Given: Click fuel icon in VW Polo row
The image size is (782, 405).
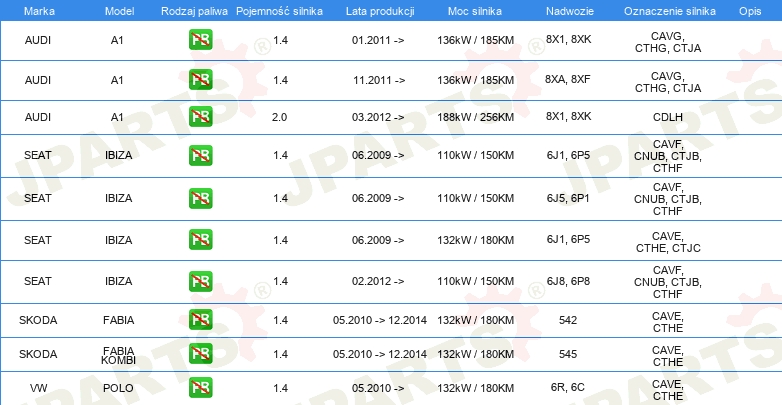Looking at the screenshot, I should click(x=200, y=388).
